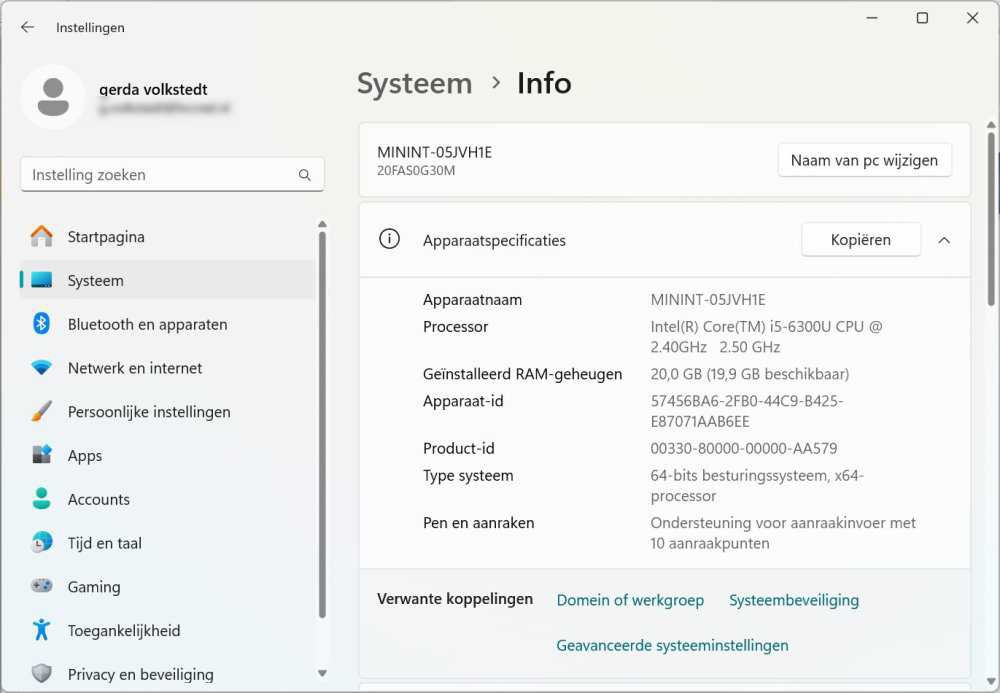Click the Product-id value 00330-80000-00000-AA579
Image resolution: width=1000 pixels, height=693 pixels.
(744, 449)
